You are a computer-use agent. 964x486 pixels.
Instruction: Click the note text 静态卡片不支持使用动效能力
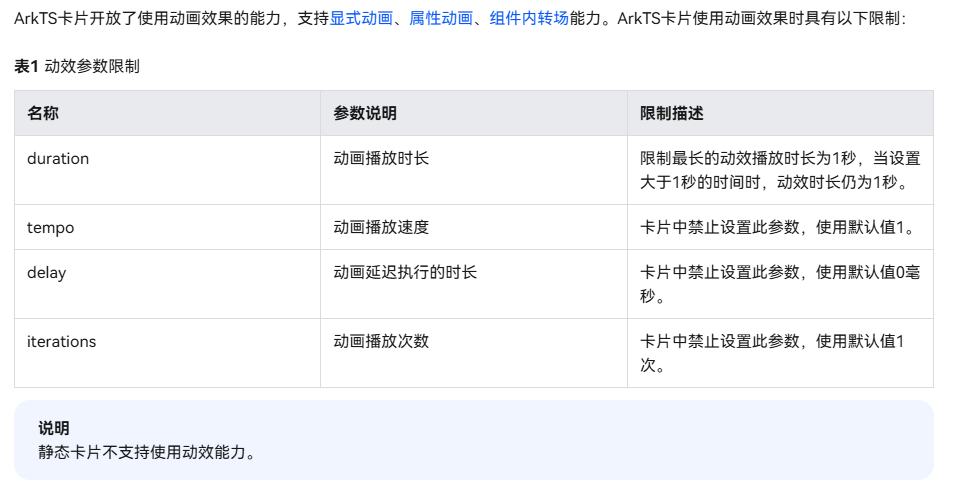click(148, 452)
